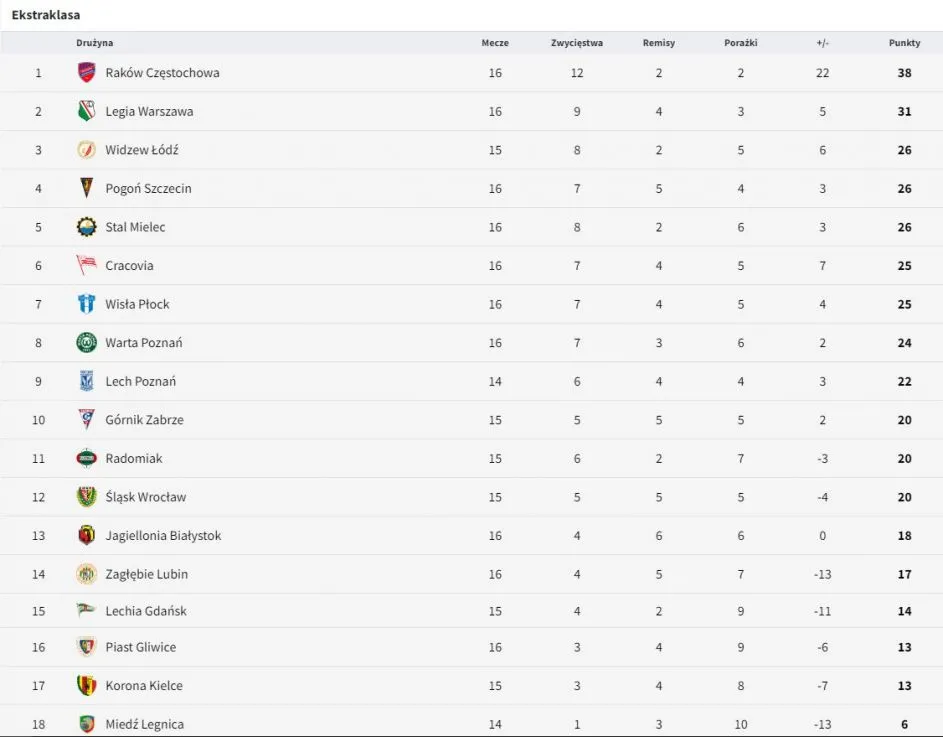
Task: Click the Cracovia flag crest icon
Action: [x=87, y=266]
